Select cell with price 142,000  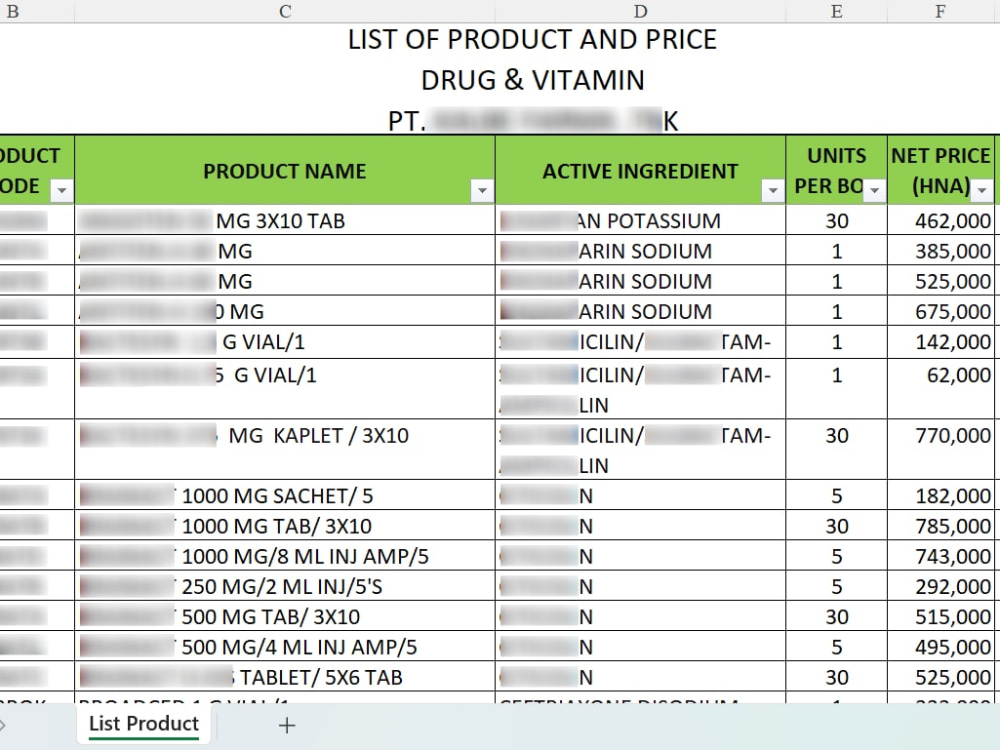coord(941,342)
